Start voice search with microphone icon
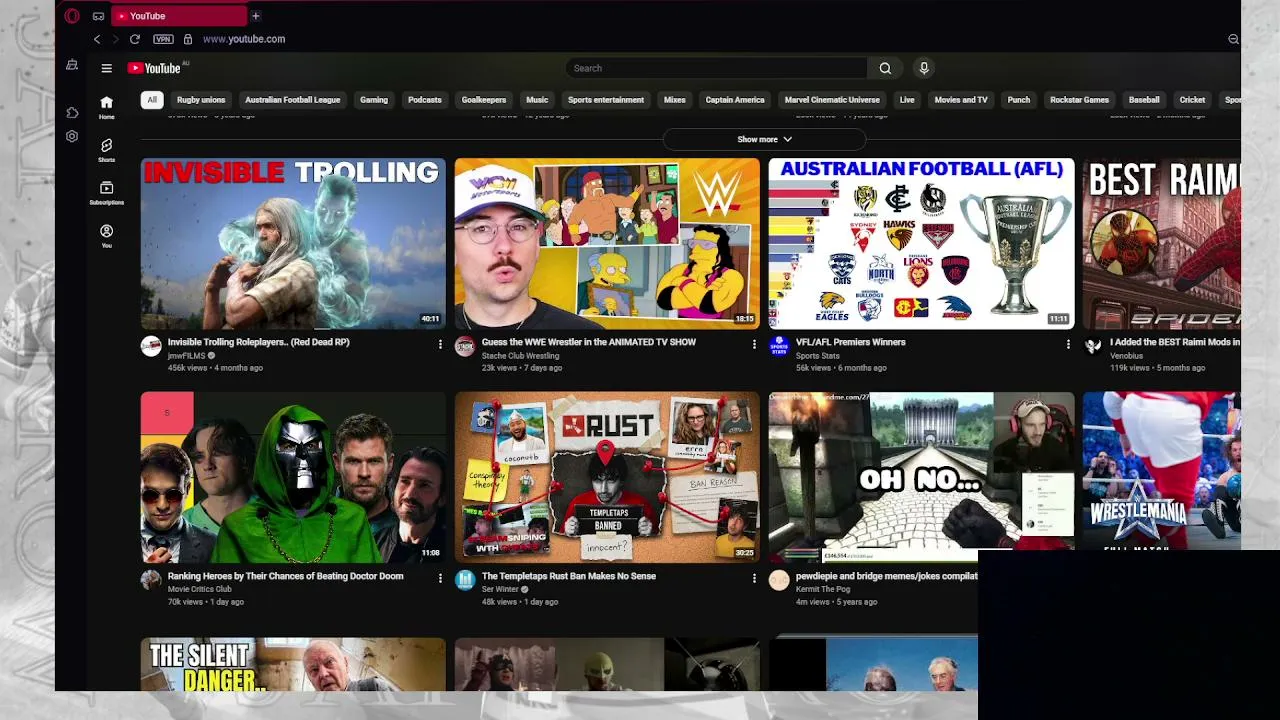 (924, 68)
